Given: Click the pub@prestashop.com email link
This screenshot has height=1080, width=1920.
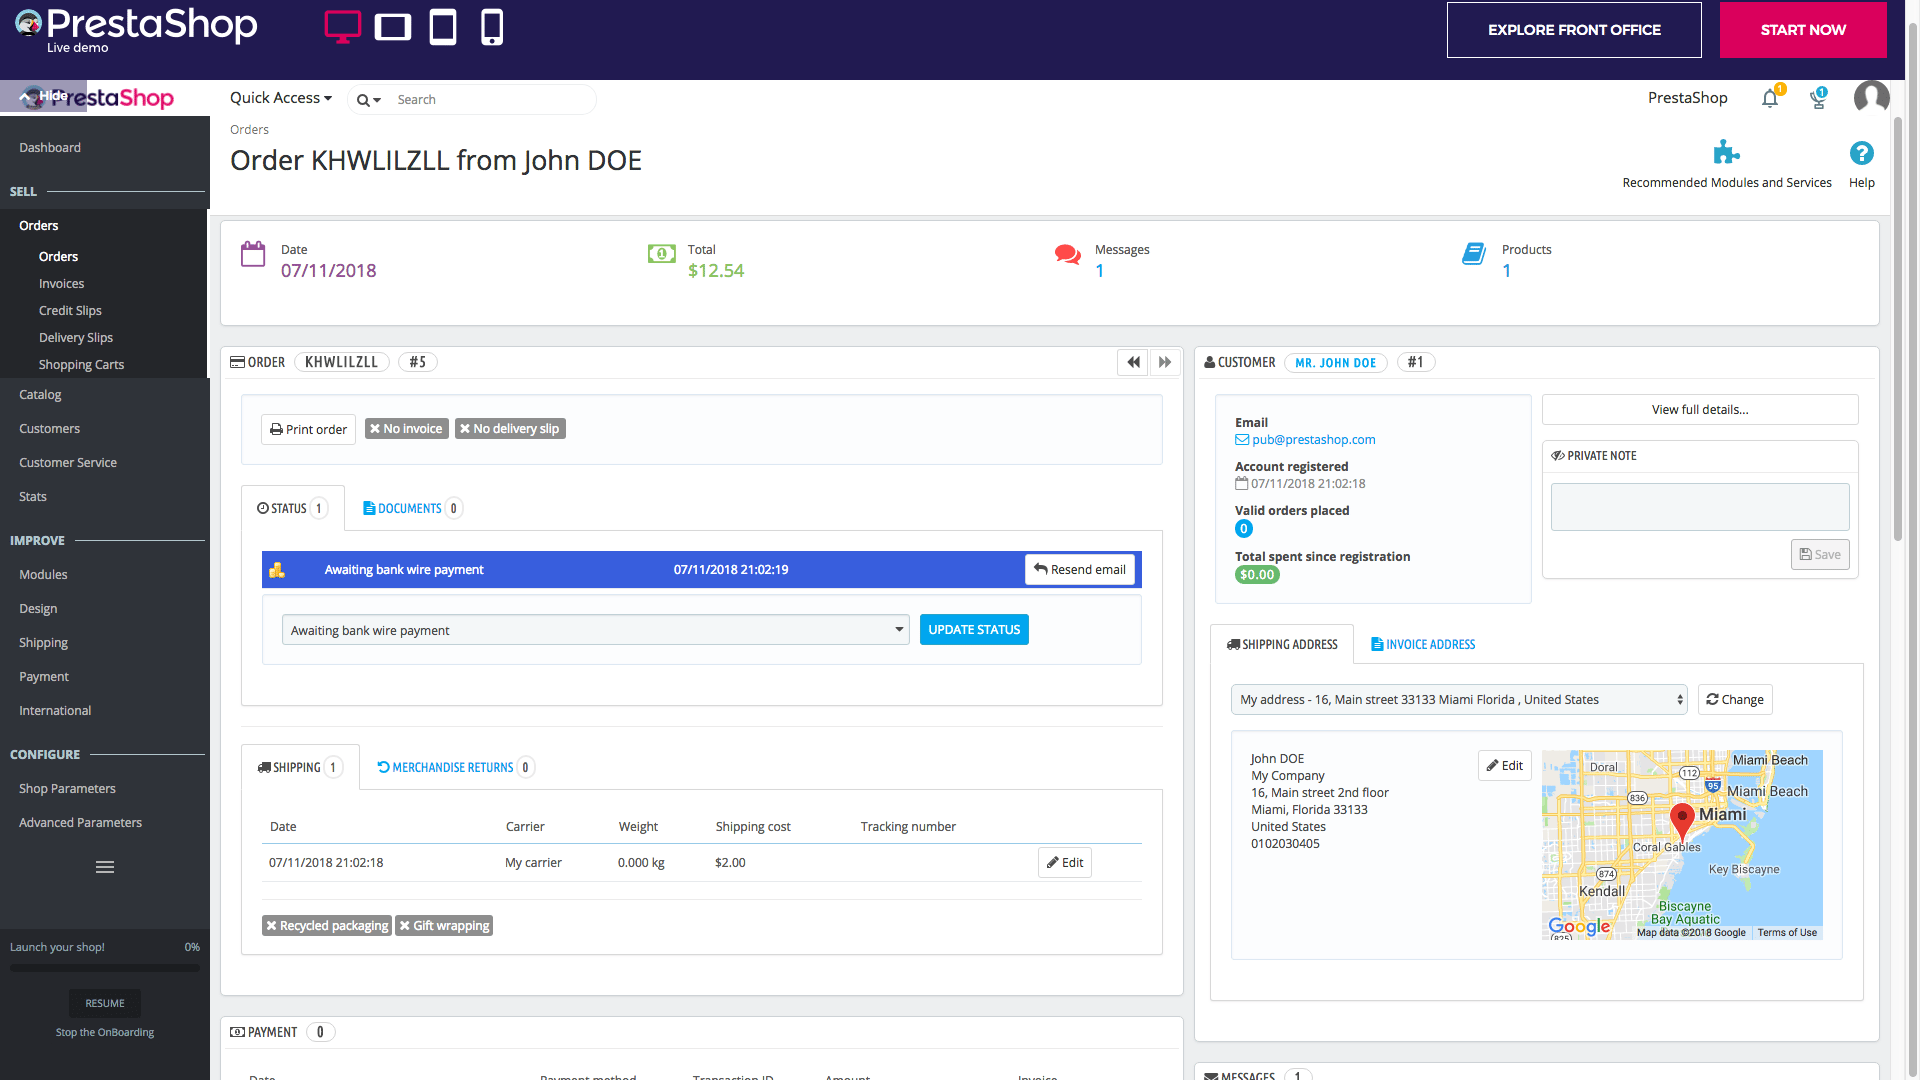Looking at the screenshot, I should [1313, 440].
